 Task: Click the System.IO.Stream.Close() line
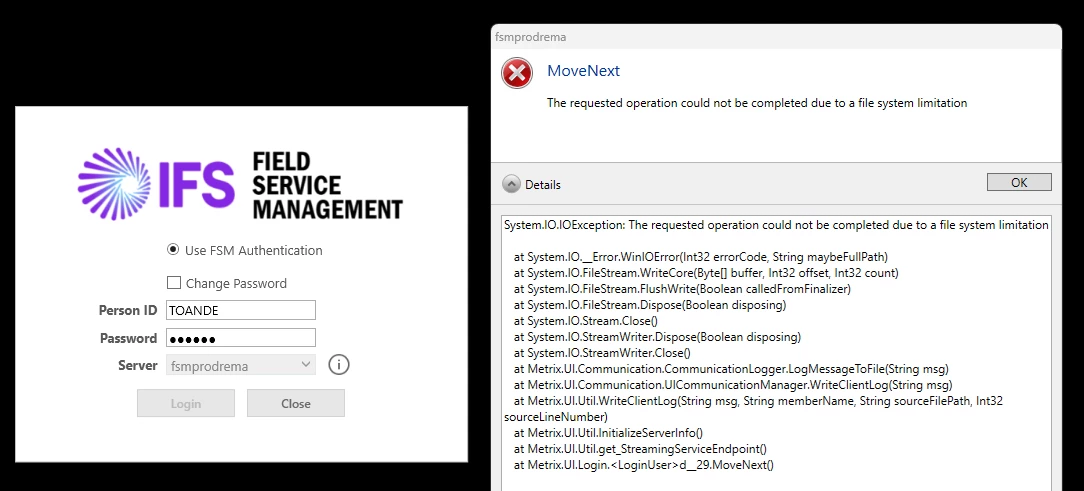point(586,321)
